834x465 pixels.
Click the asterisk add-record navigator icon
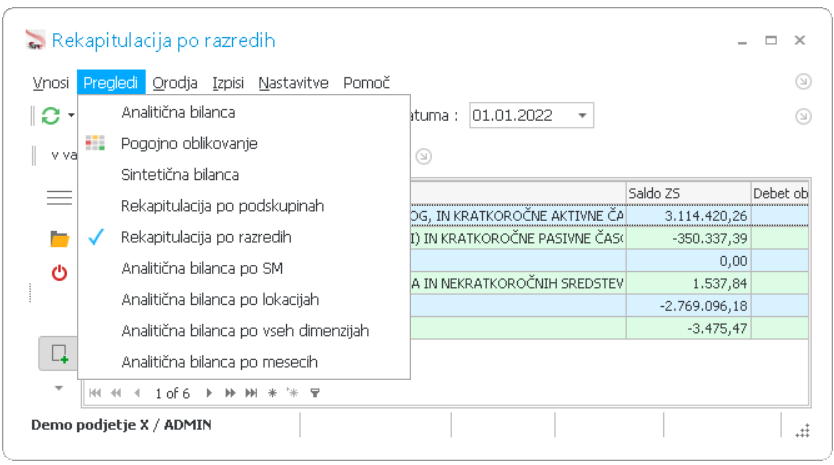click(272, 393)
